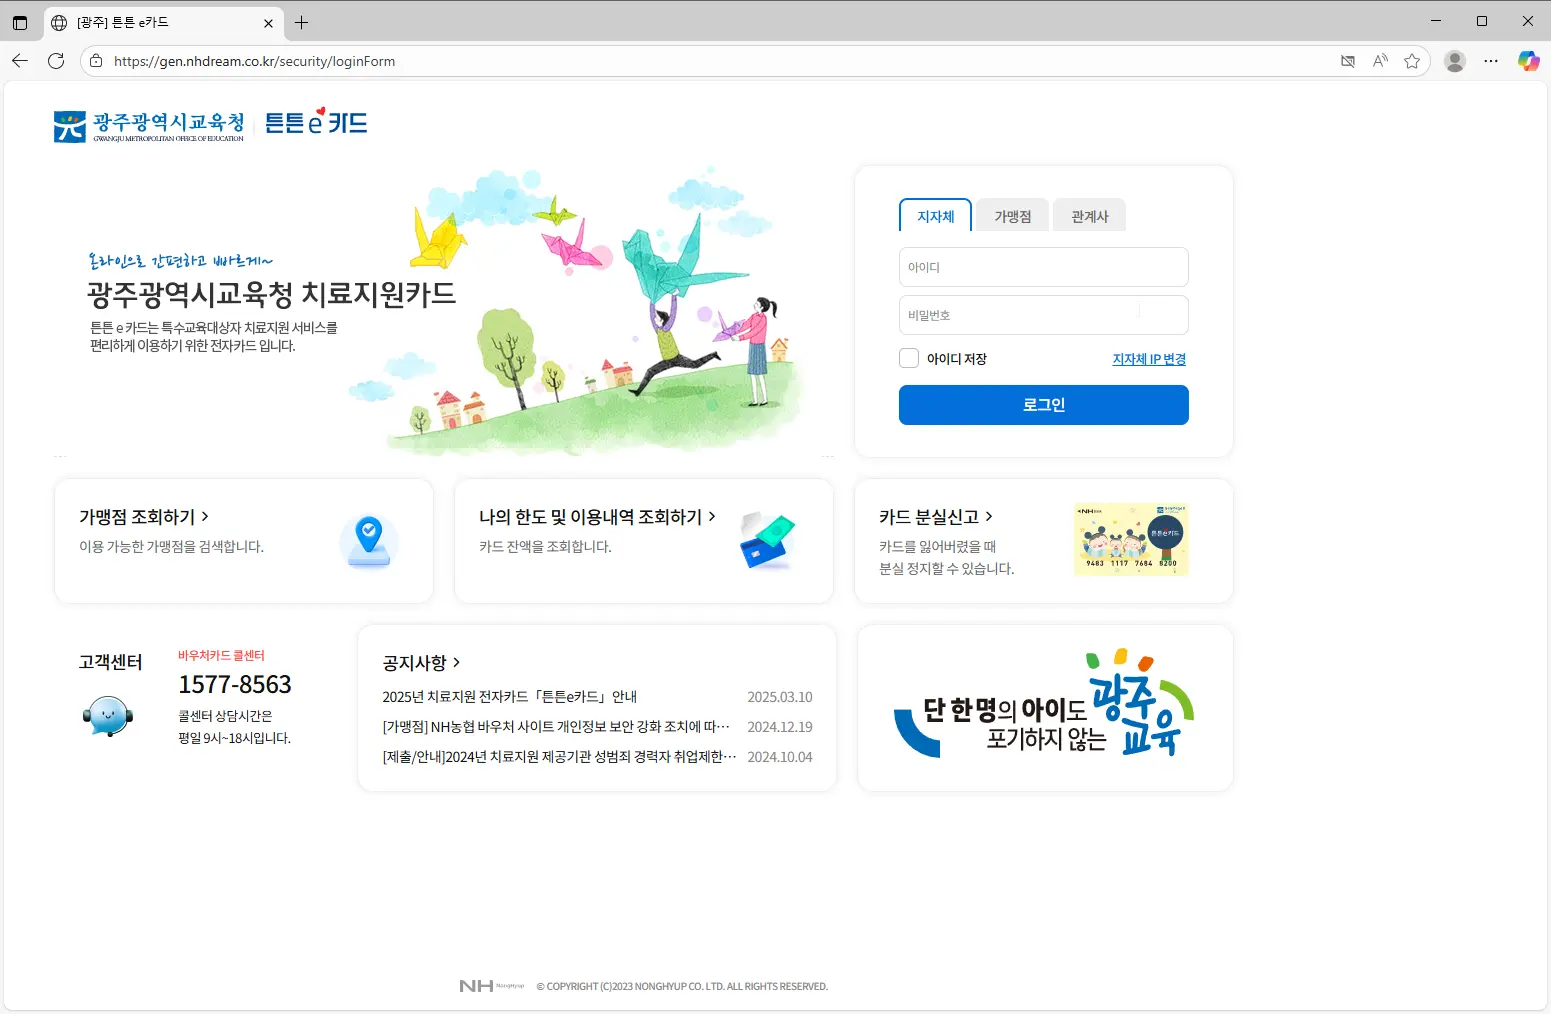The width and height of the screenshot is (1551, 1014).
Task: Click the Read Aloud icon in address bar
Action: (x=1380, y=61)
